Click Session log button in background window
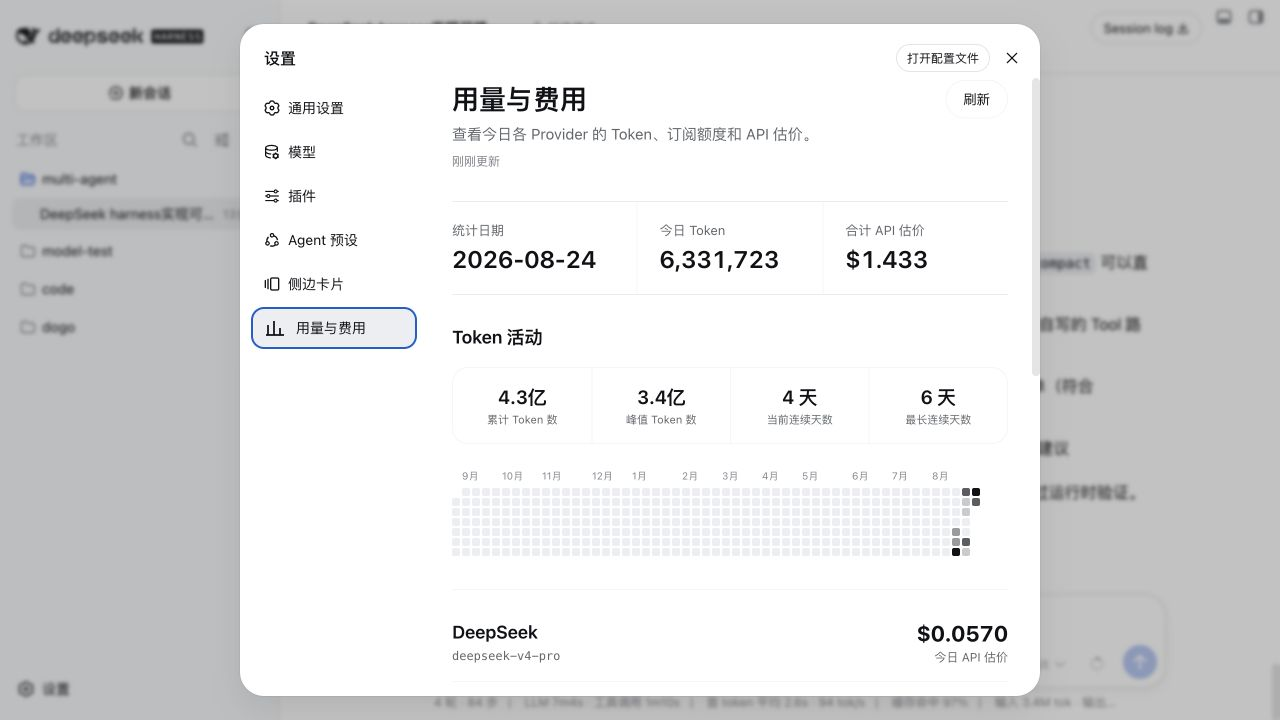The width and height of the screenshot is (1280, 720). pyautogui.click(x=1146, y=29)
